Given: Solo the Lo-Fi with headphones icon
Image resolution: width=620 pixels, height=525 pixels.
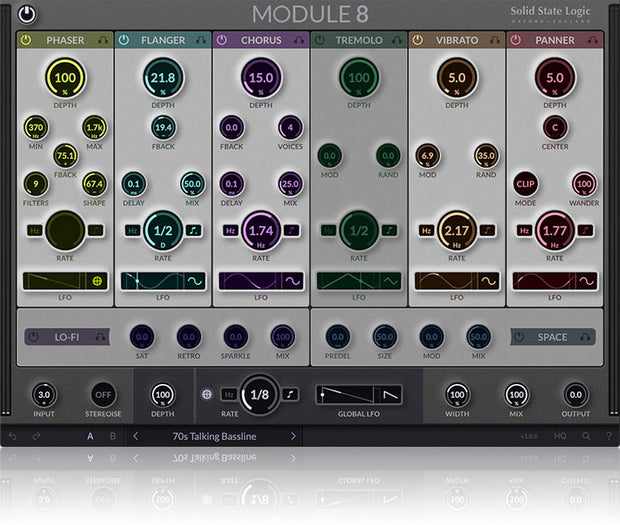Looking at the screenshot, I should click(100, 337).
